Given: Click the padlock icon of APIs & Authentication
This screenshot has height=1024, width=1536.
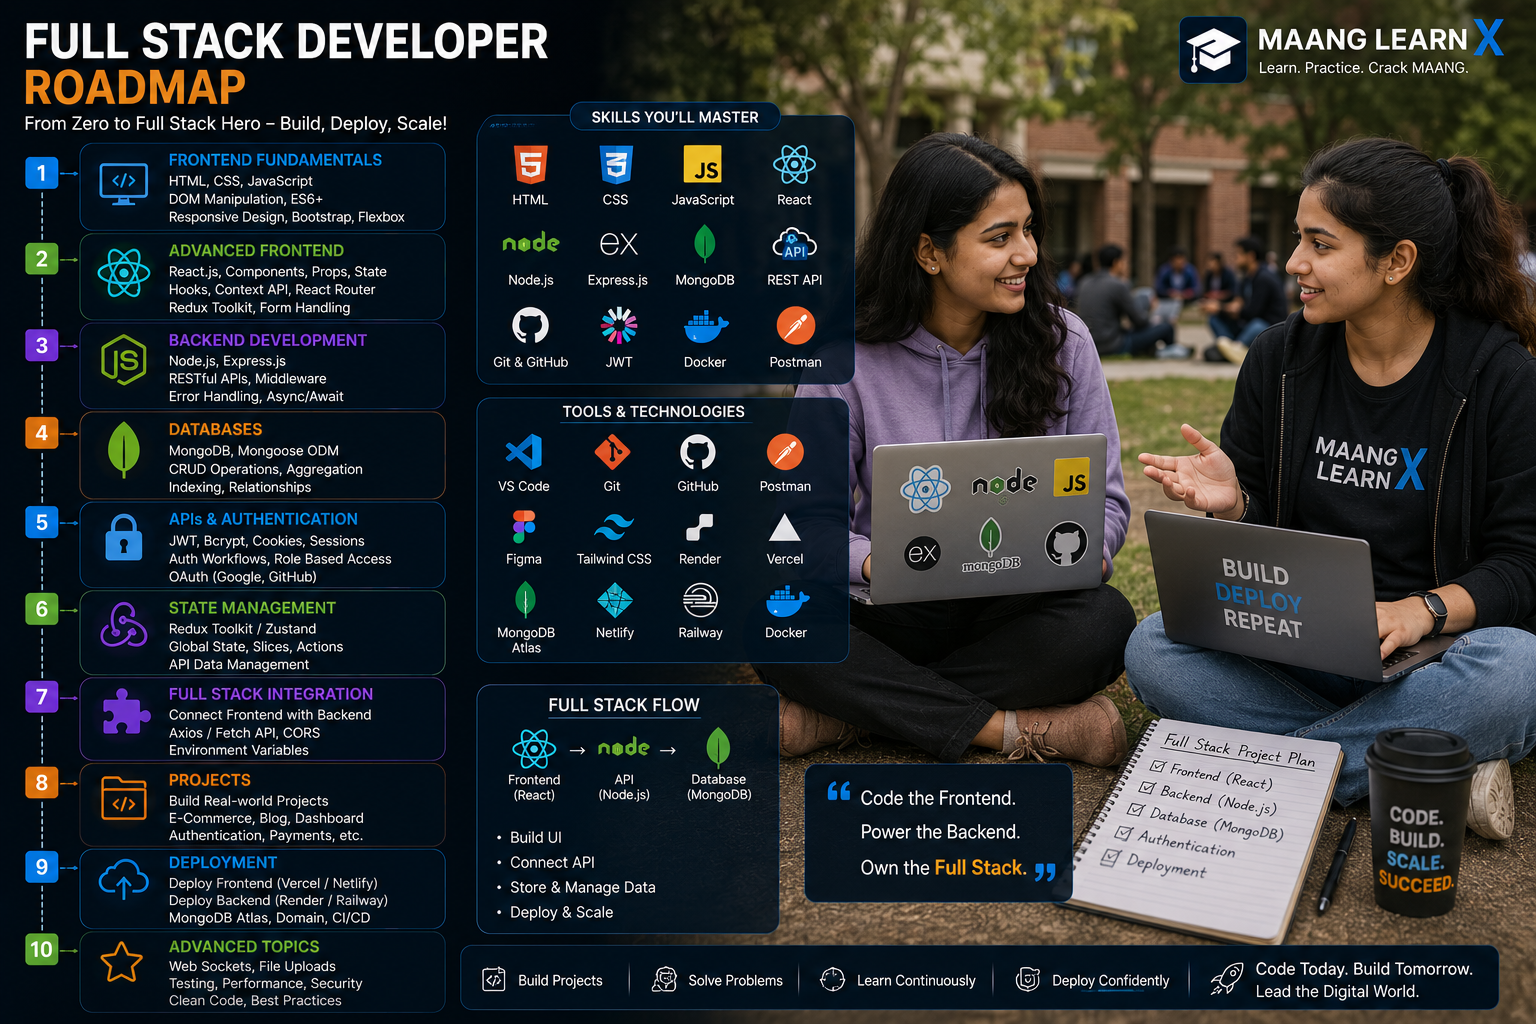Looking at the screenshot, I should click(x=124, y=538).
